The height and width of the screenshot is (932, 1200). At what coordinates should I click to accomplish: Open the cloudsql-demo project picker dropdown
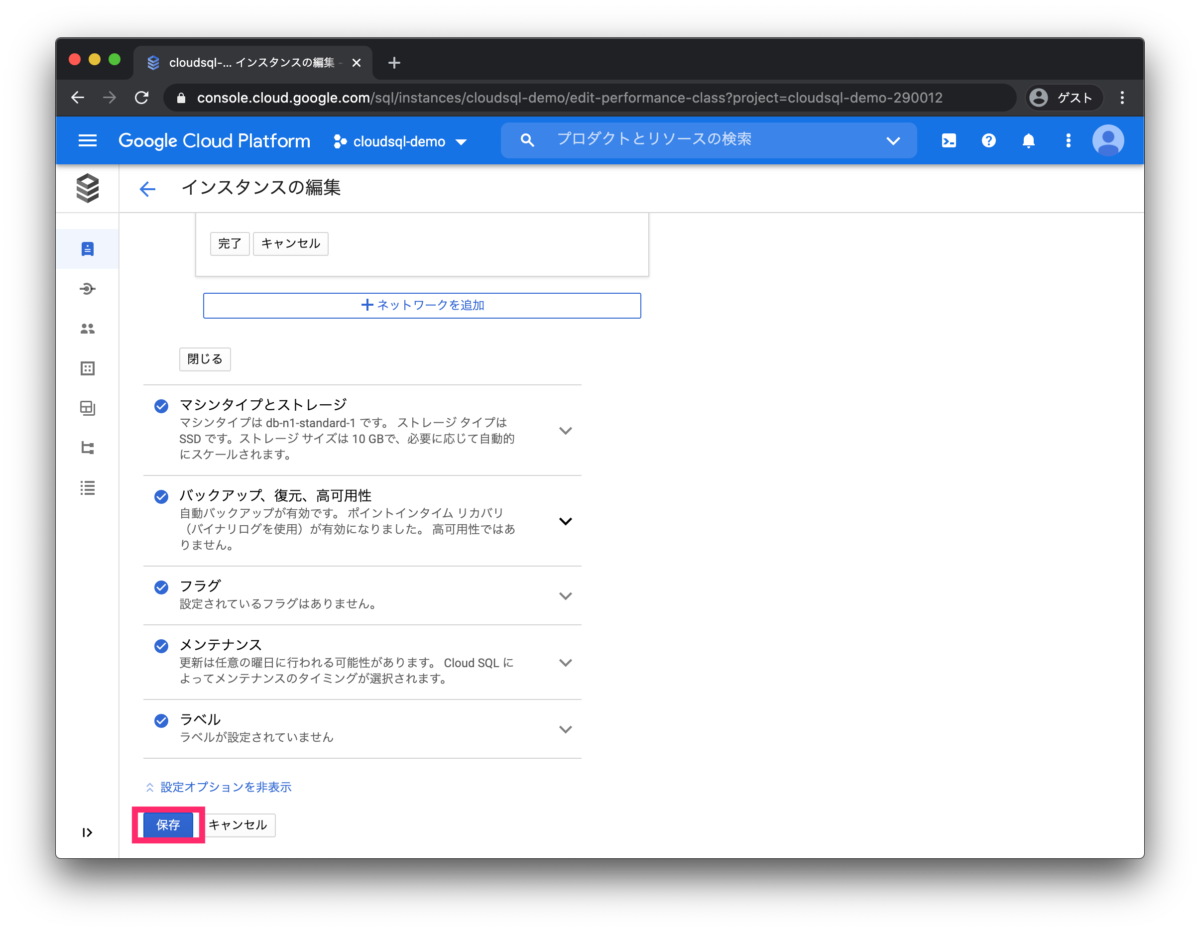[400, 141]
